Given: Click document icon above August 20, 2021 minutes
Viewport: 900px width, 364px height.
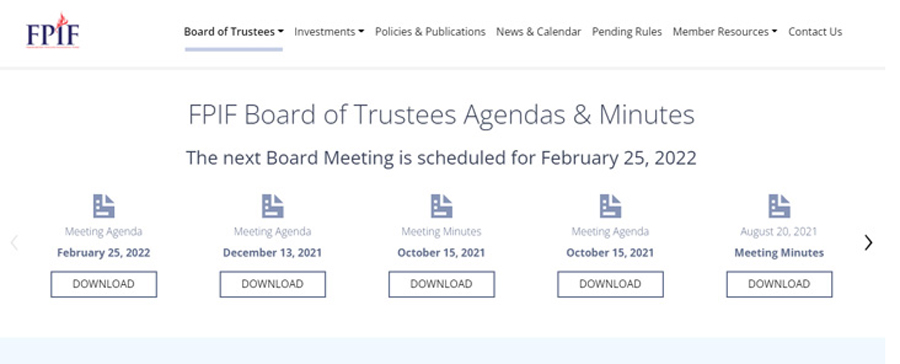Looking at the screenshot, I should pos(779,206).
